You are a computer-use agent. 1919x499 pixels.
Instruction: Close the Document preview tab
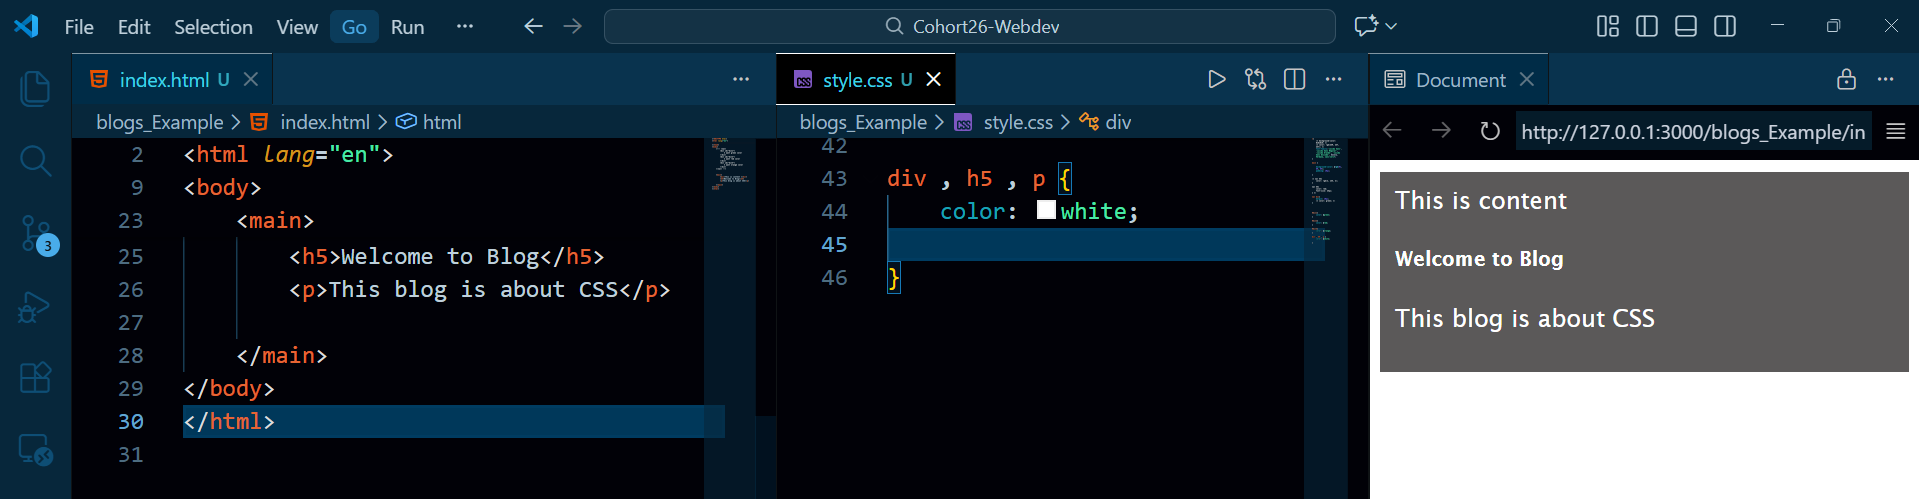pos(1526,79)
